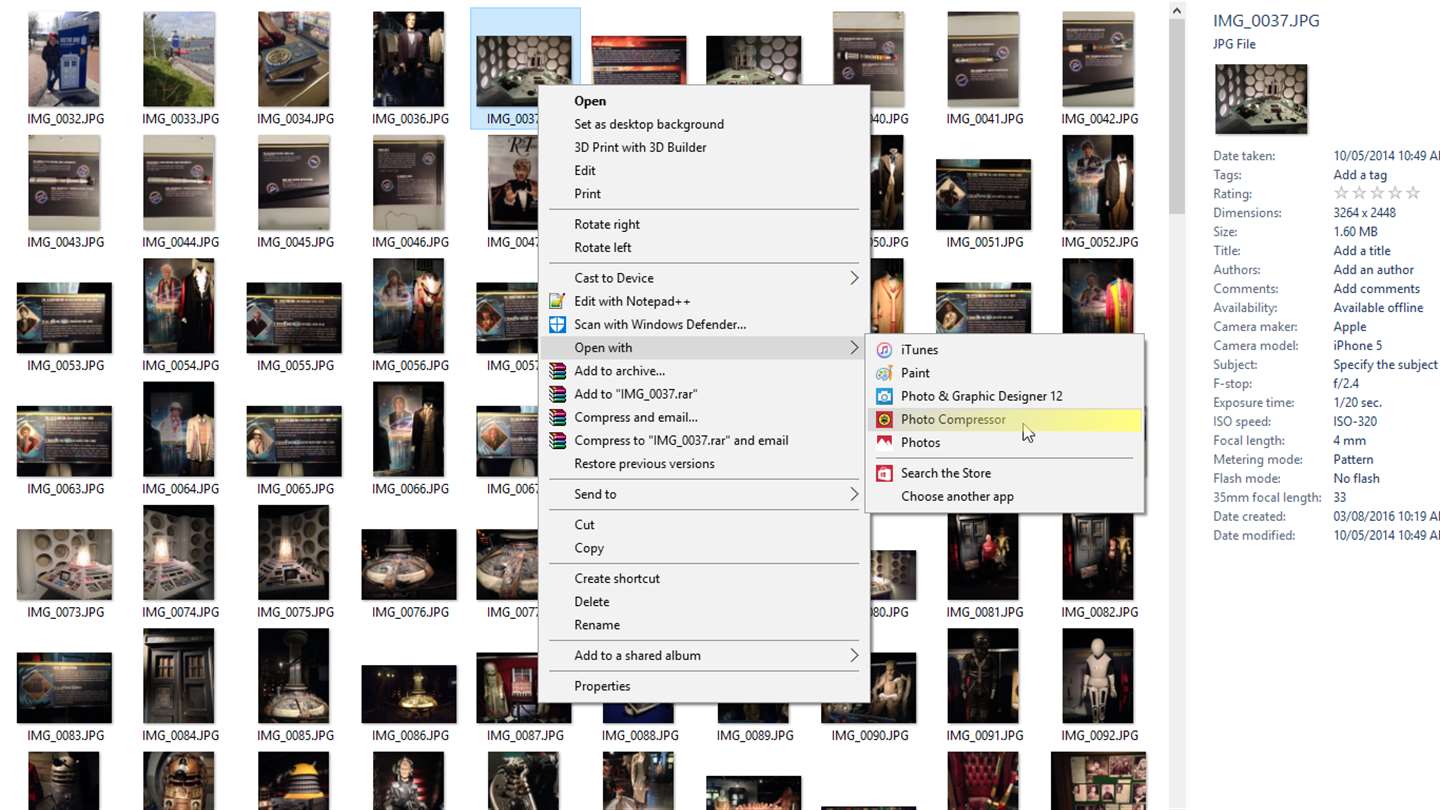Click the iTunes icon in Open with submenu
1440x810 pixels.
pyautogui.click(x=884, y=350)
